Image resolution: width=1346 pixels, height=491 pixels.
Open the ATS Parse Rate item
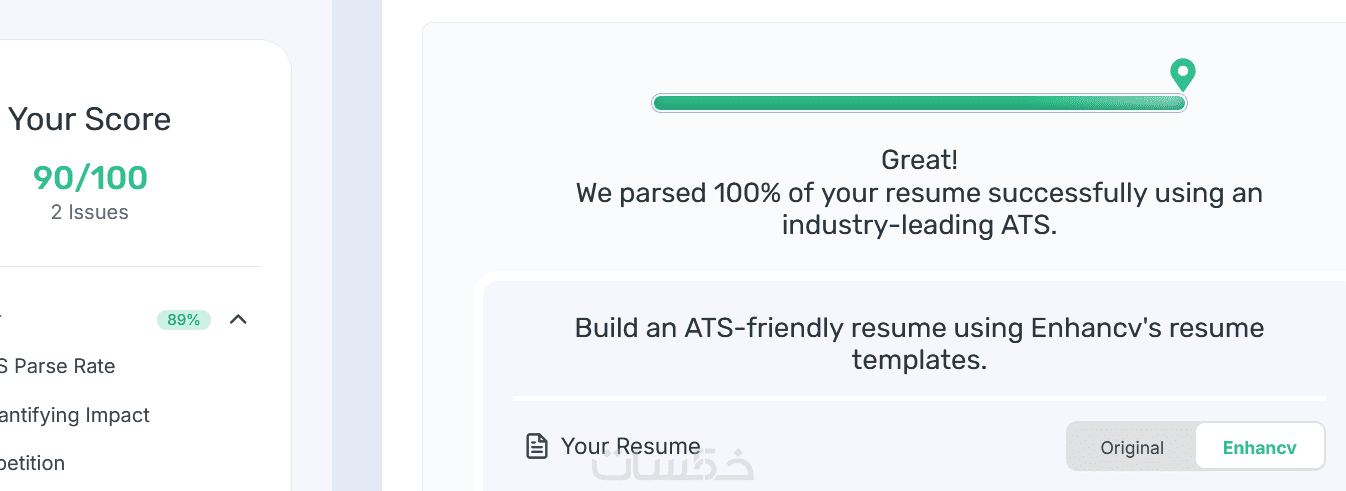pos(58,367)
